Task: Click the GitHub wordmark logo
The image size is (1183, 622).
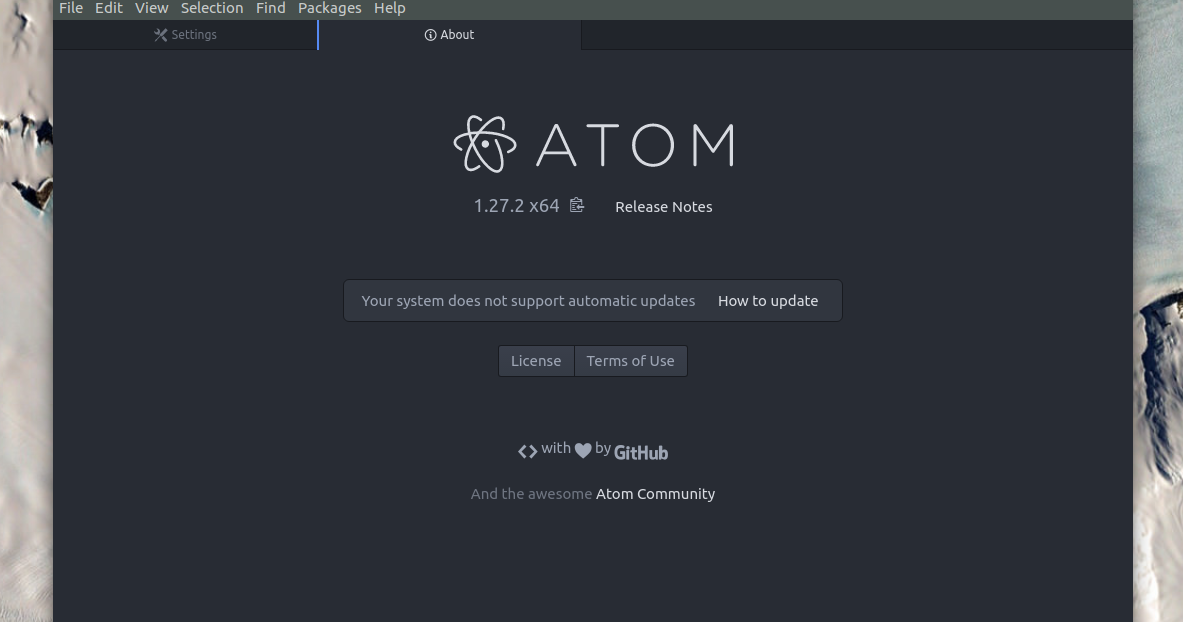Action: tap(640, 452)
